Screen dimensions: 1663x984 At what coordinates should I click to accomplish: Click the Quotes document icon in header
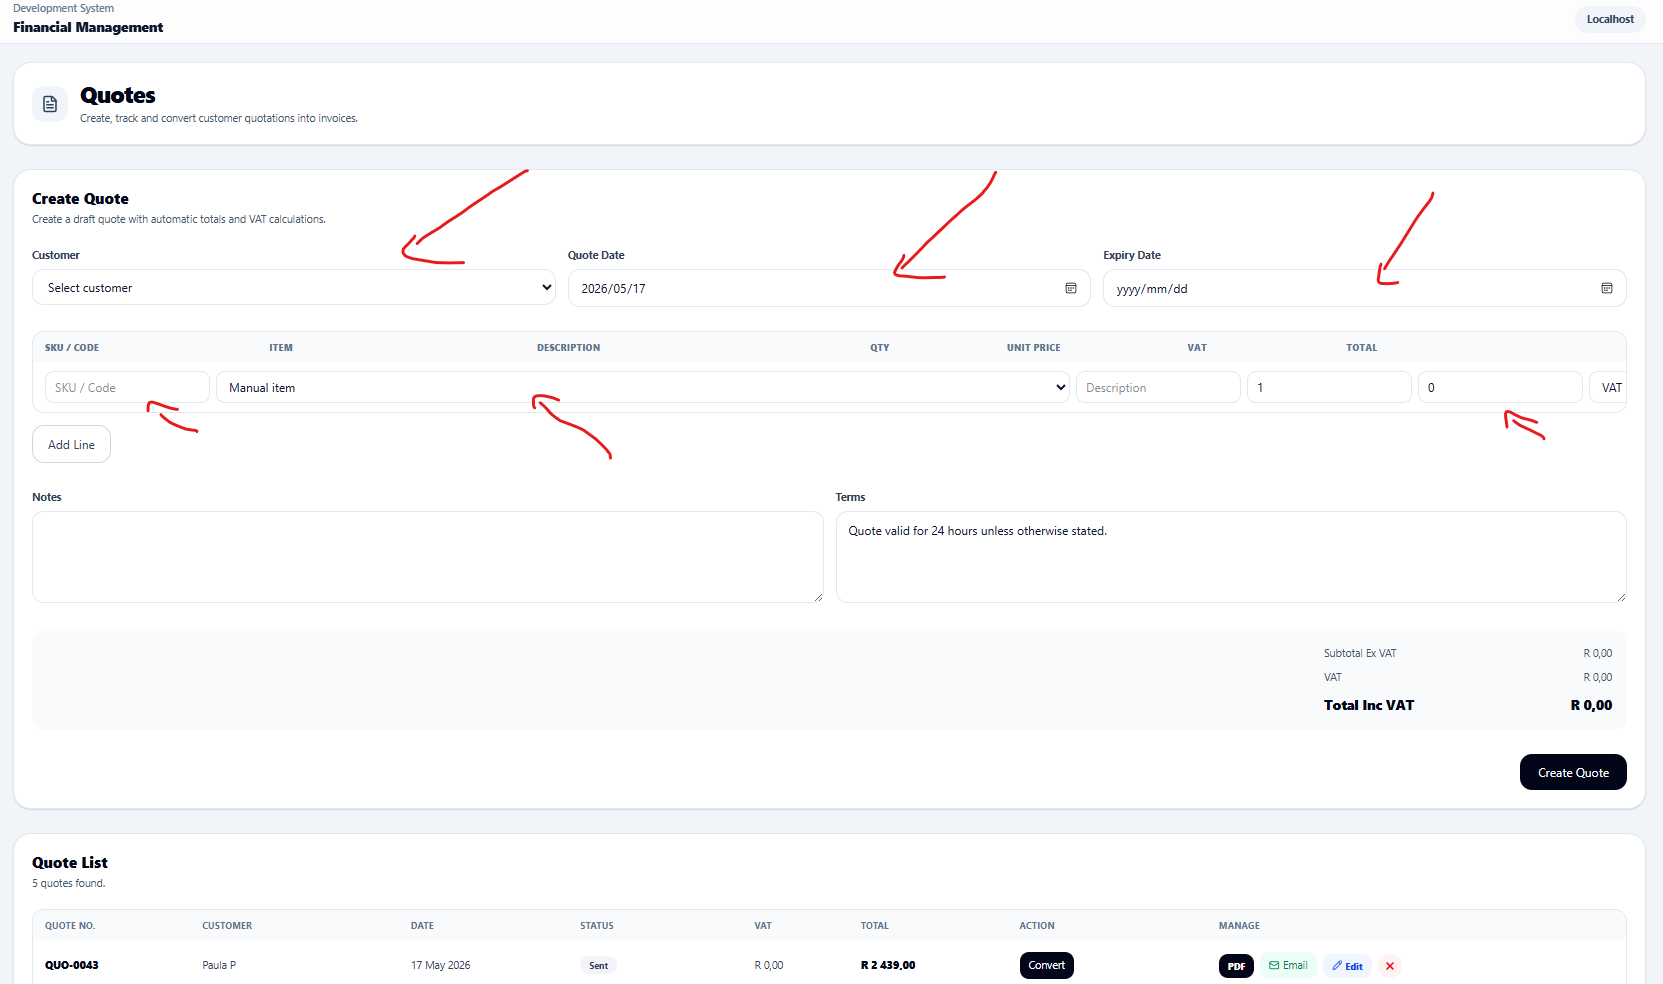pos(50,104)
